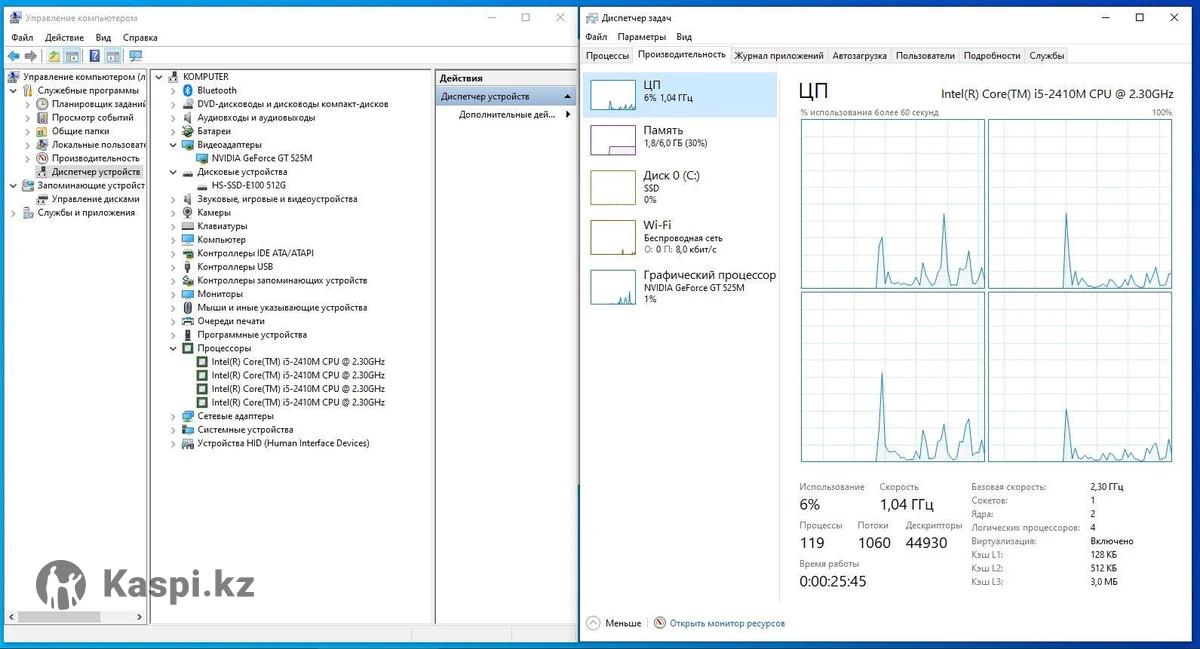1200x649 pixels.
Task: Click the HS-SSD-E100 512G disk icon
Action: (x=202, y=185)
